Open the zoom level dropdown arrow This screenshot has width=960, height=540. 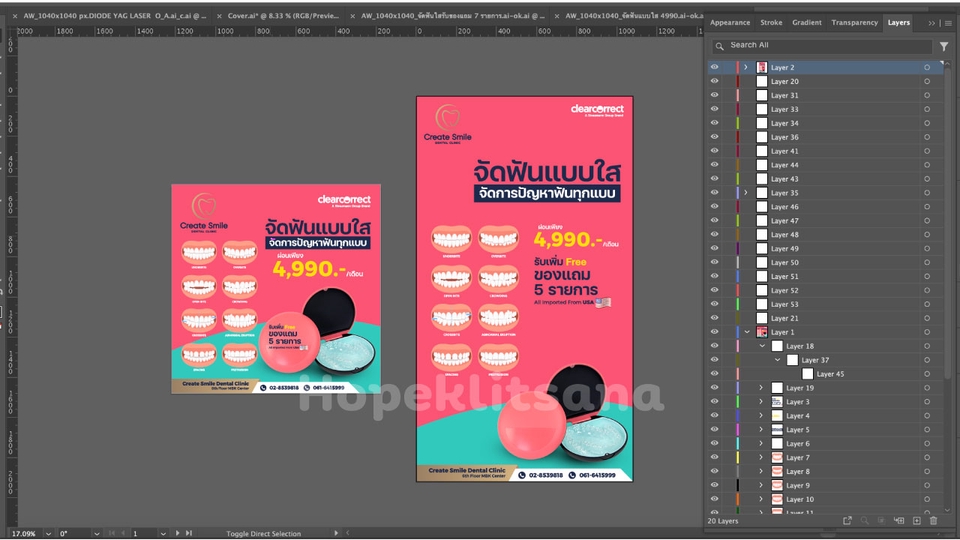click(48, 534)
